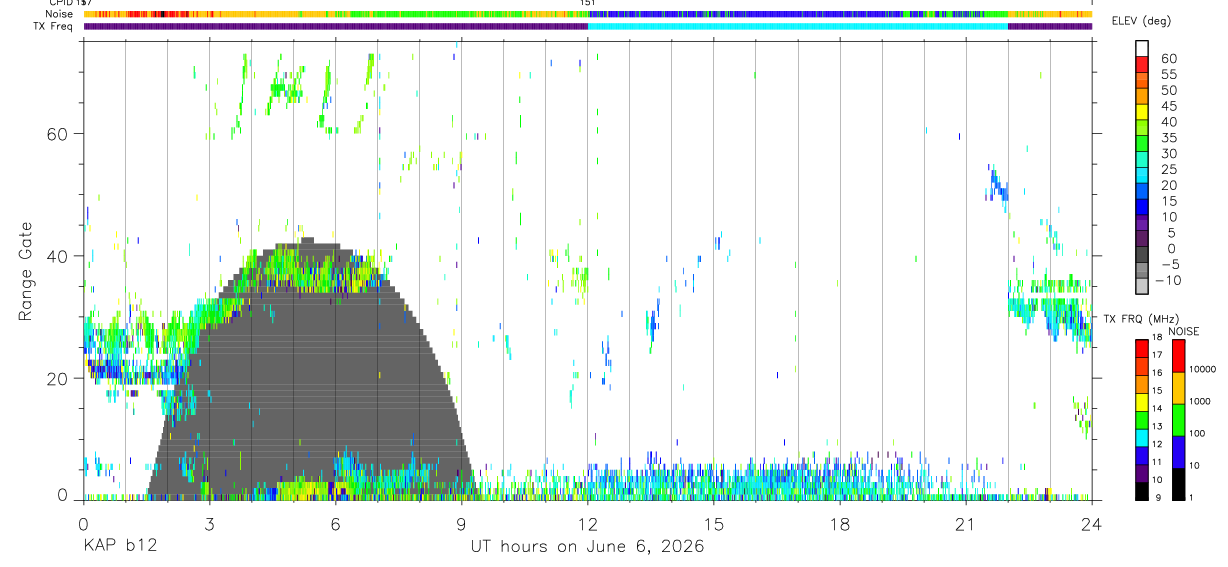Viewport: 1228px width, 567px height.
Task: Pick the white top cap of the ELEV colorbar
Action: click(1142, 49)
